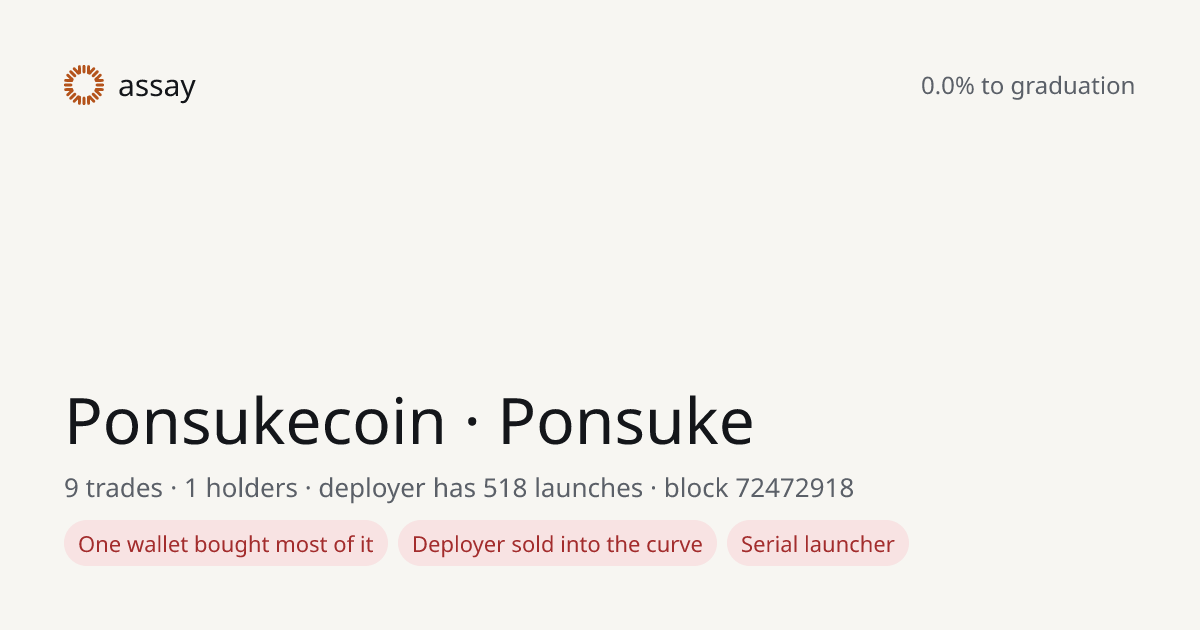Open the assay wordmark link

[x=157, y=87]
